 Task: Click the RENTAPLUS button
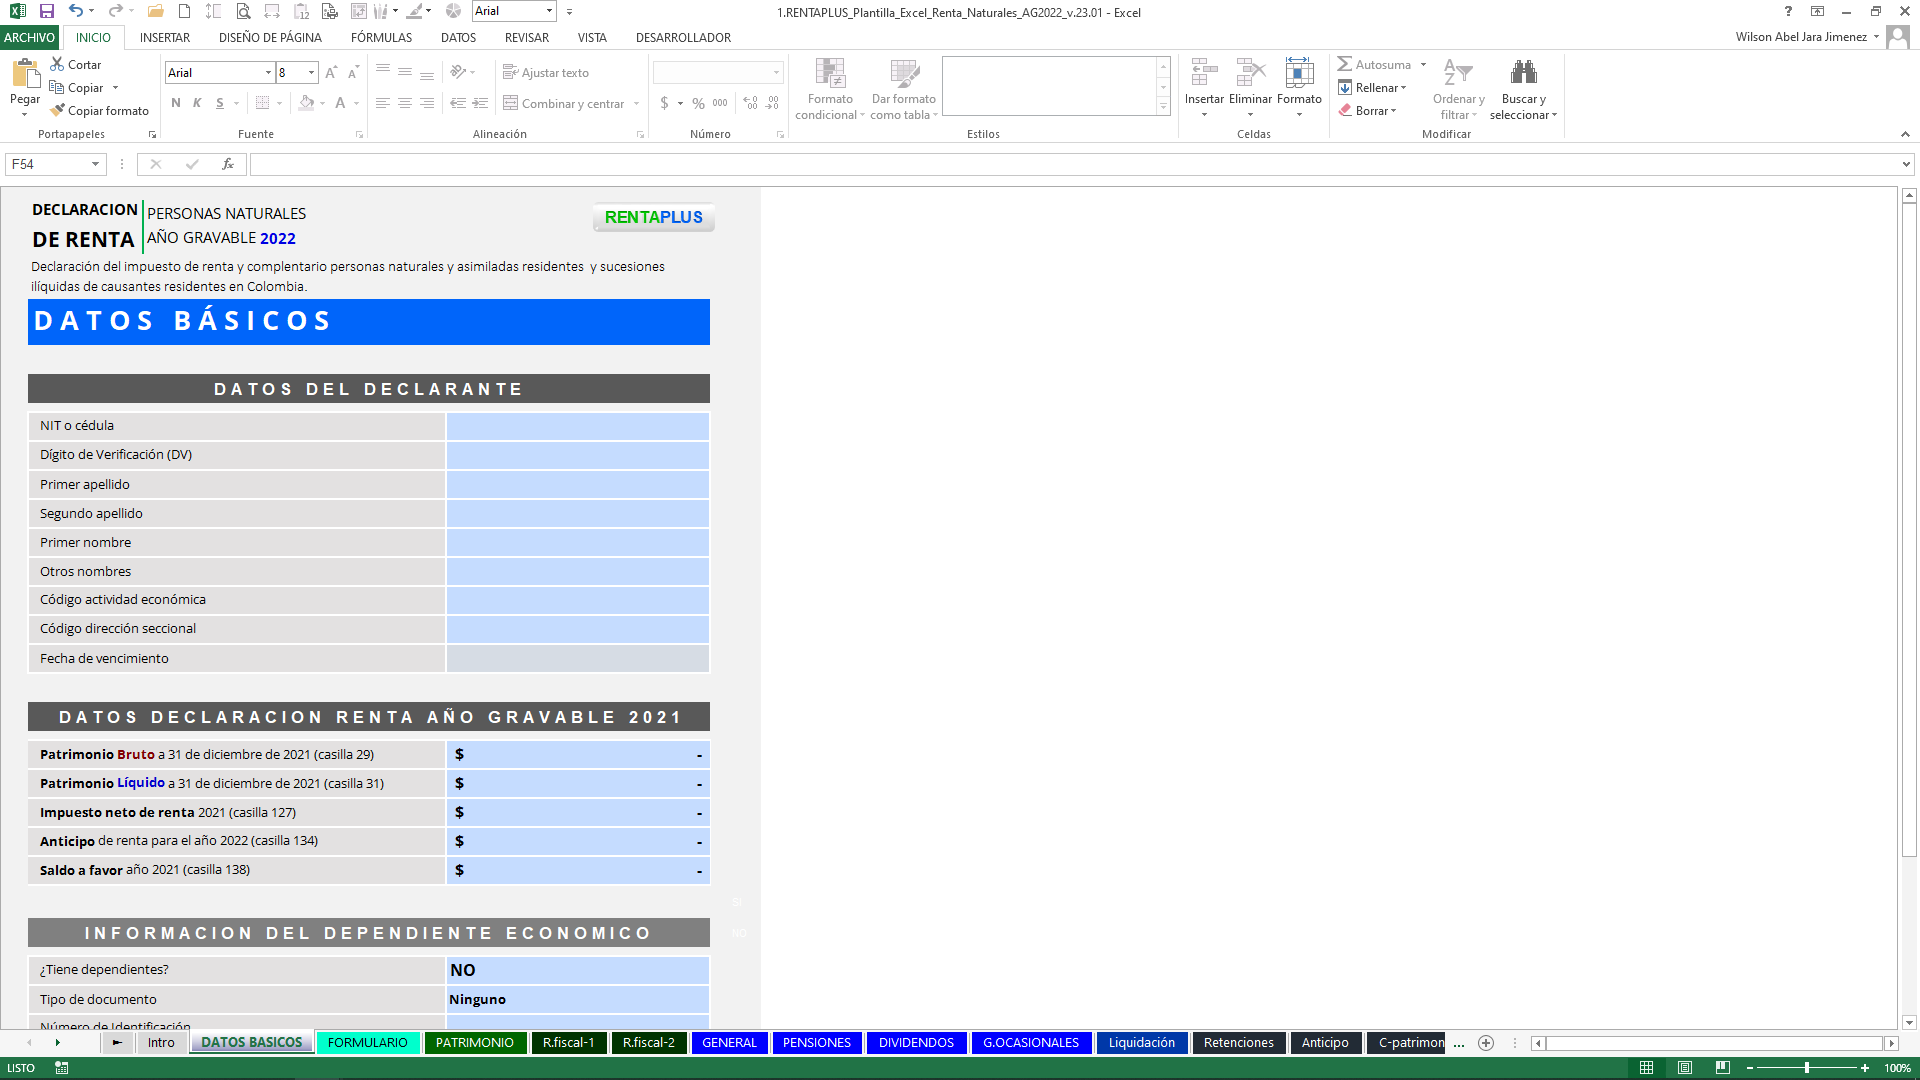coord(654,217)
